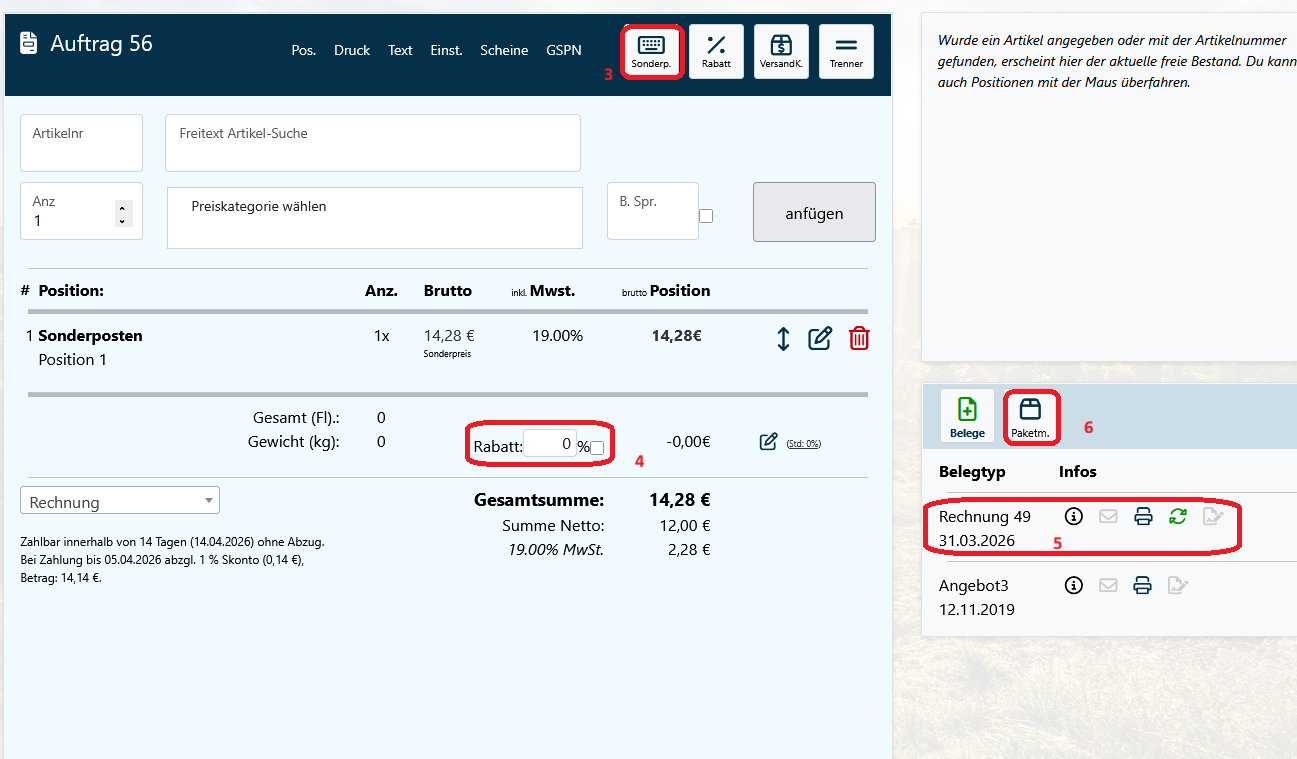Image resolution: width=1297 pixels, height=759 pixels.
Task: Open the Druck menu
Action: [x=352, y=50]
